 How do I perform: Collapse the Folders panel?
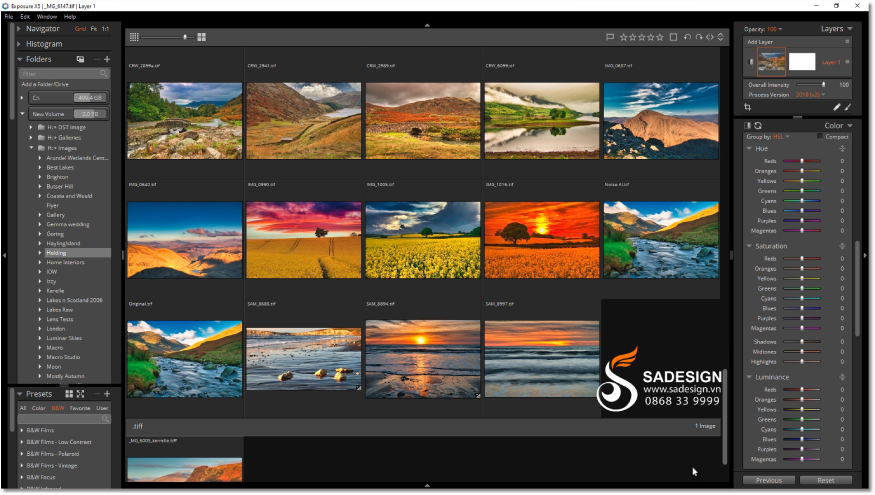(x=20, y=59)
